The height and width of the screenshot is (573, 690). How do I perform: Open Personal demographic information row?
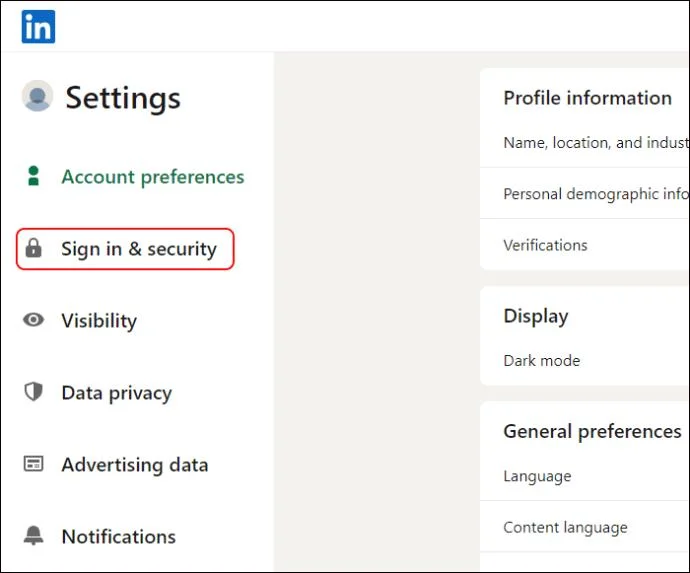585,194
